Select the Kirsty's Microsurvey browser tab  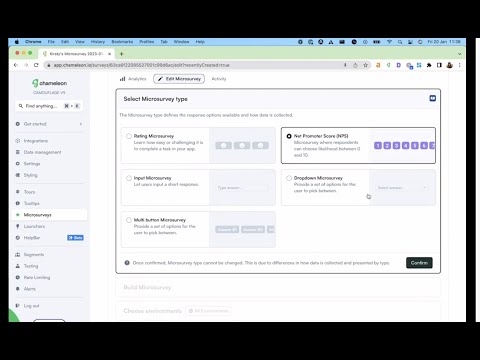[76, 54]
